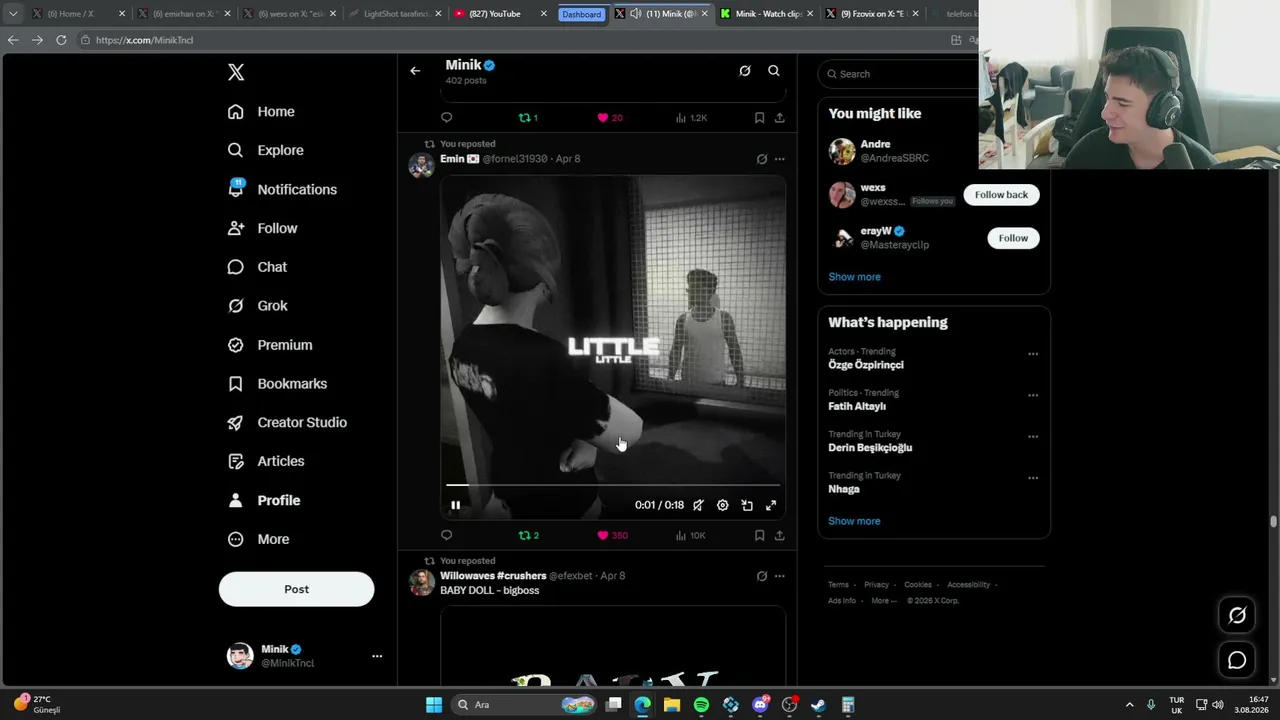Undo repost on Emin's post

528,535
